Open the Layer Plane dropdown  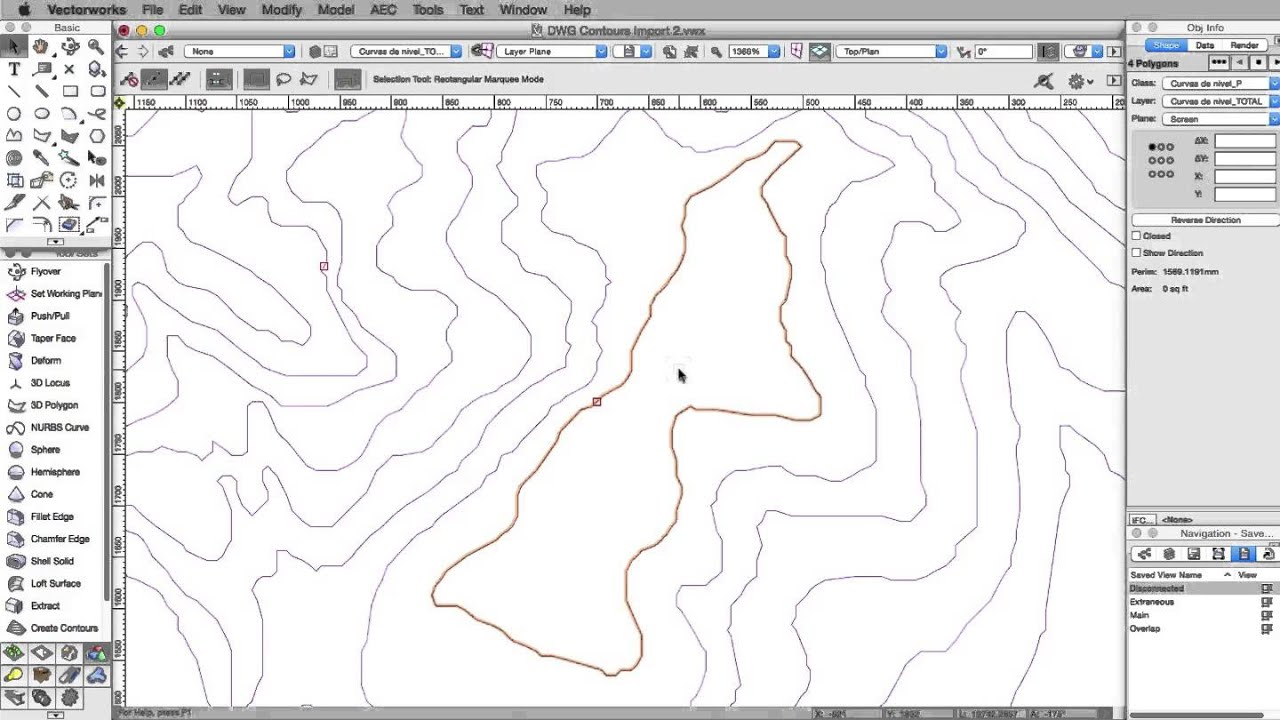click(x=552, y=51)
